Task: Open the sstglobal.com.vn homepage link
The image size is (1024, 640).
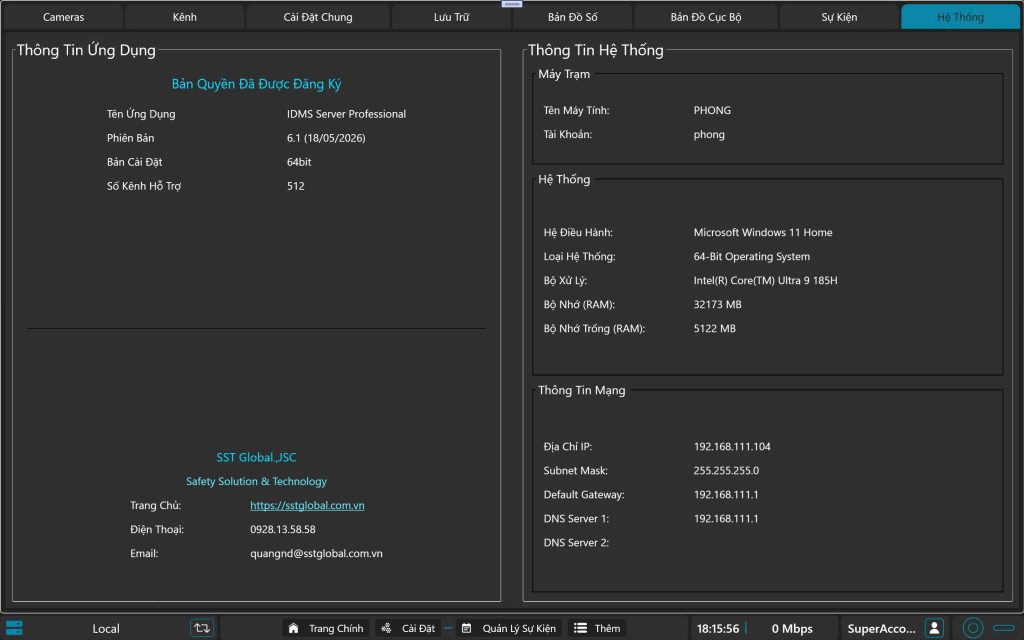Action: pyautogui.click(x=307, y=505)
